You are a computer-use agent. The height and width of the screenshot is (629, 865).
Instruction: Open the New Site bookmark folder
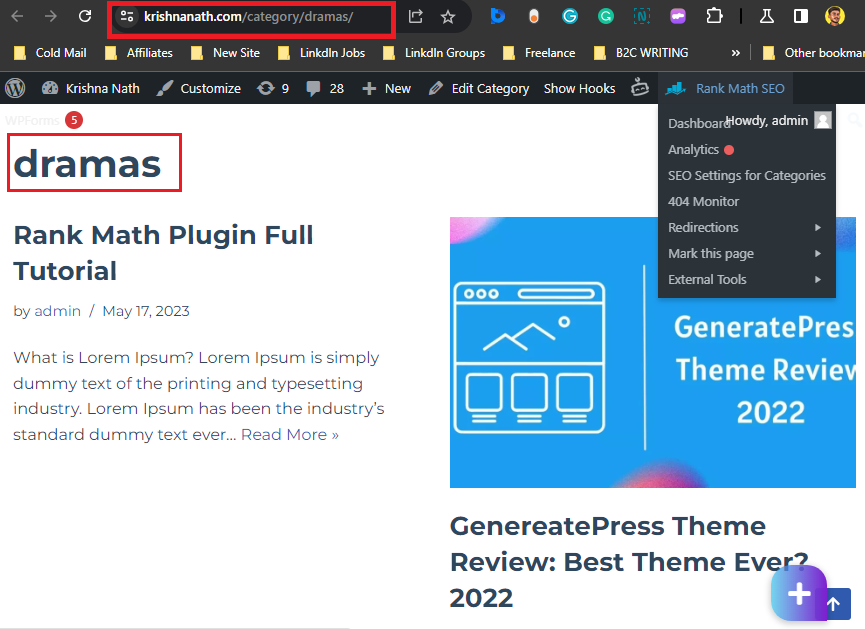225,53
